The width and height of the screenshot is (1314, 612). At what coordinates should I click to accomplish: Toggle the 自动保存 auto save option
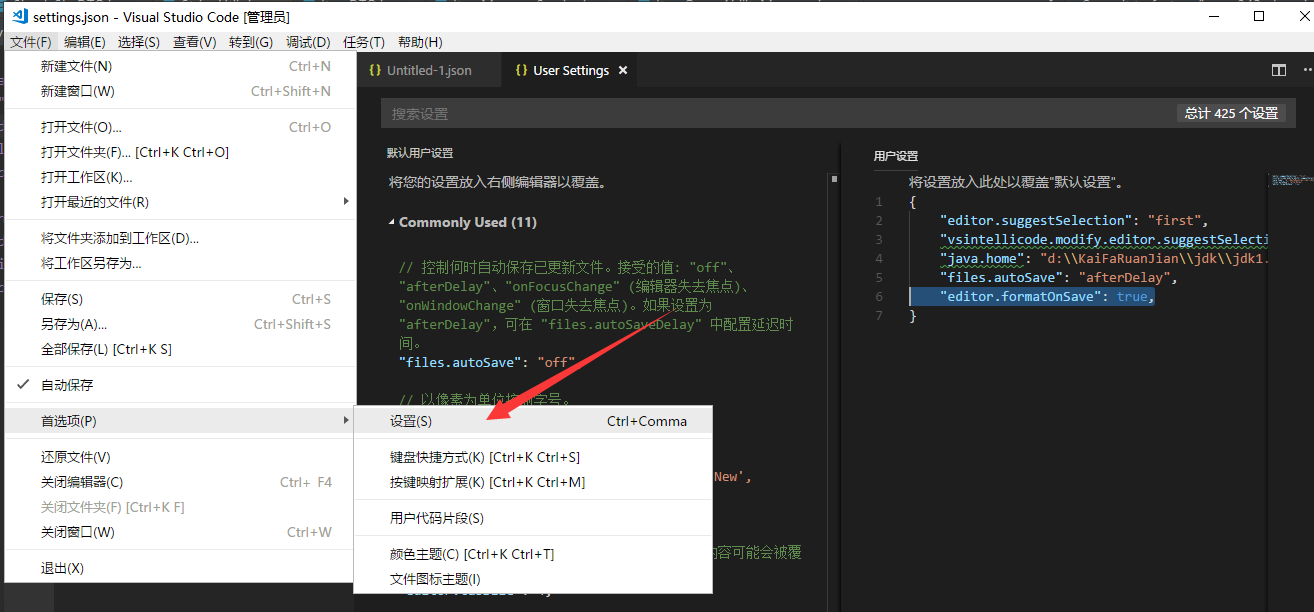click(x=180, y=385)
